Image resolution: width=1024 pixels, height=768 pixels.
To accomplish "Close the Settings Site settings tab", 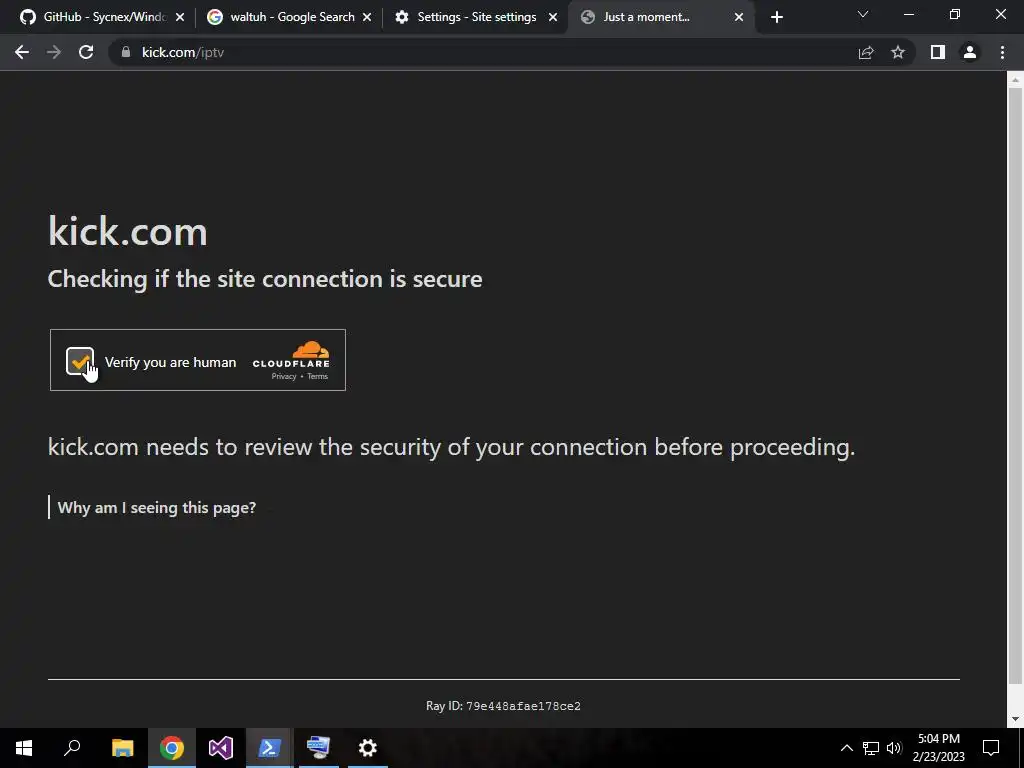I will pos(553,17).
